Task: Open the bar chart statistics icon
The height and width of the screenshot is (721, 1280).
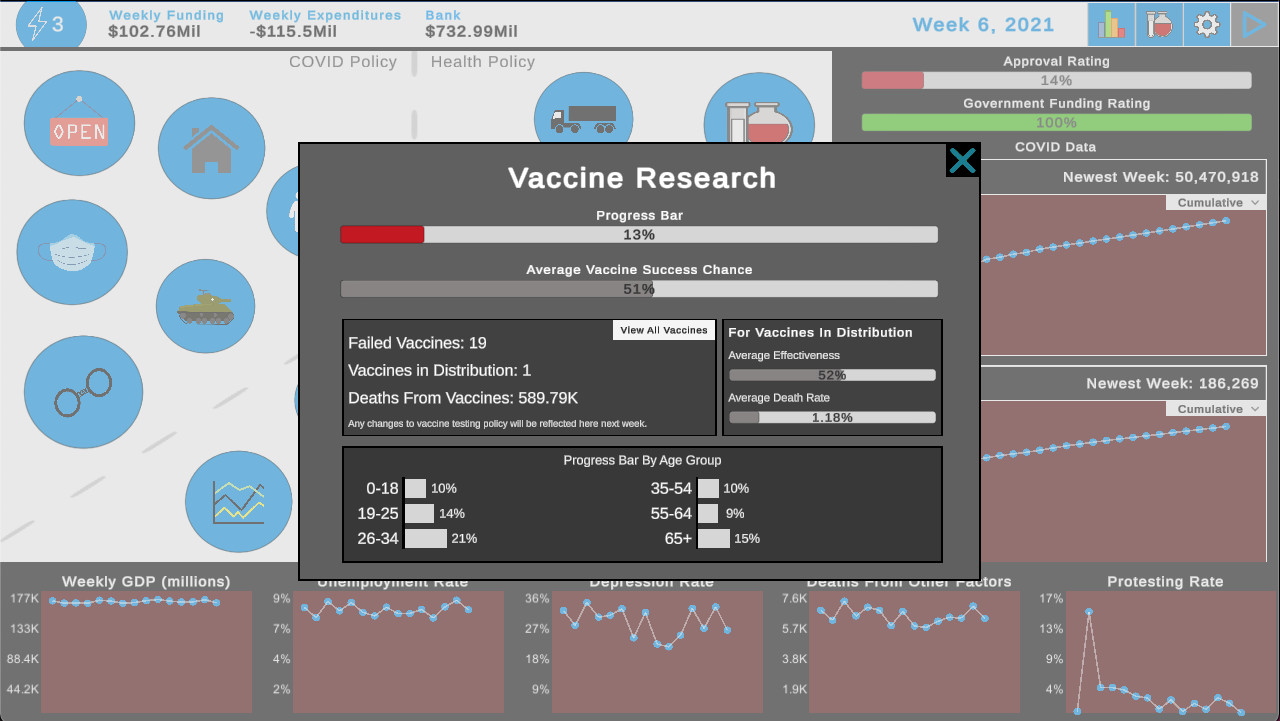Action: [1111, 24]
